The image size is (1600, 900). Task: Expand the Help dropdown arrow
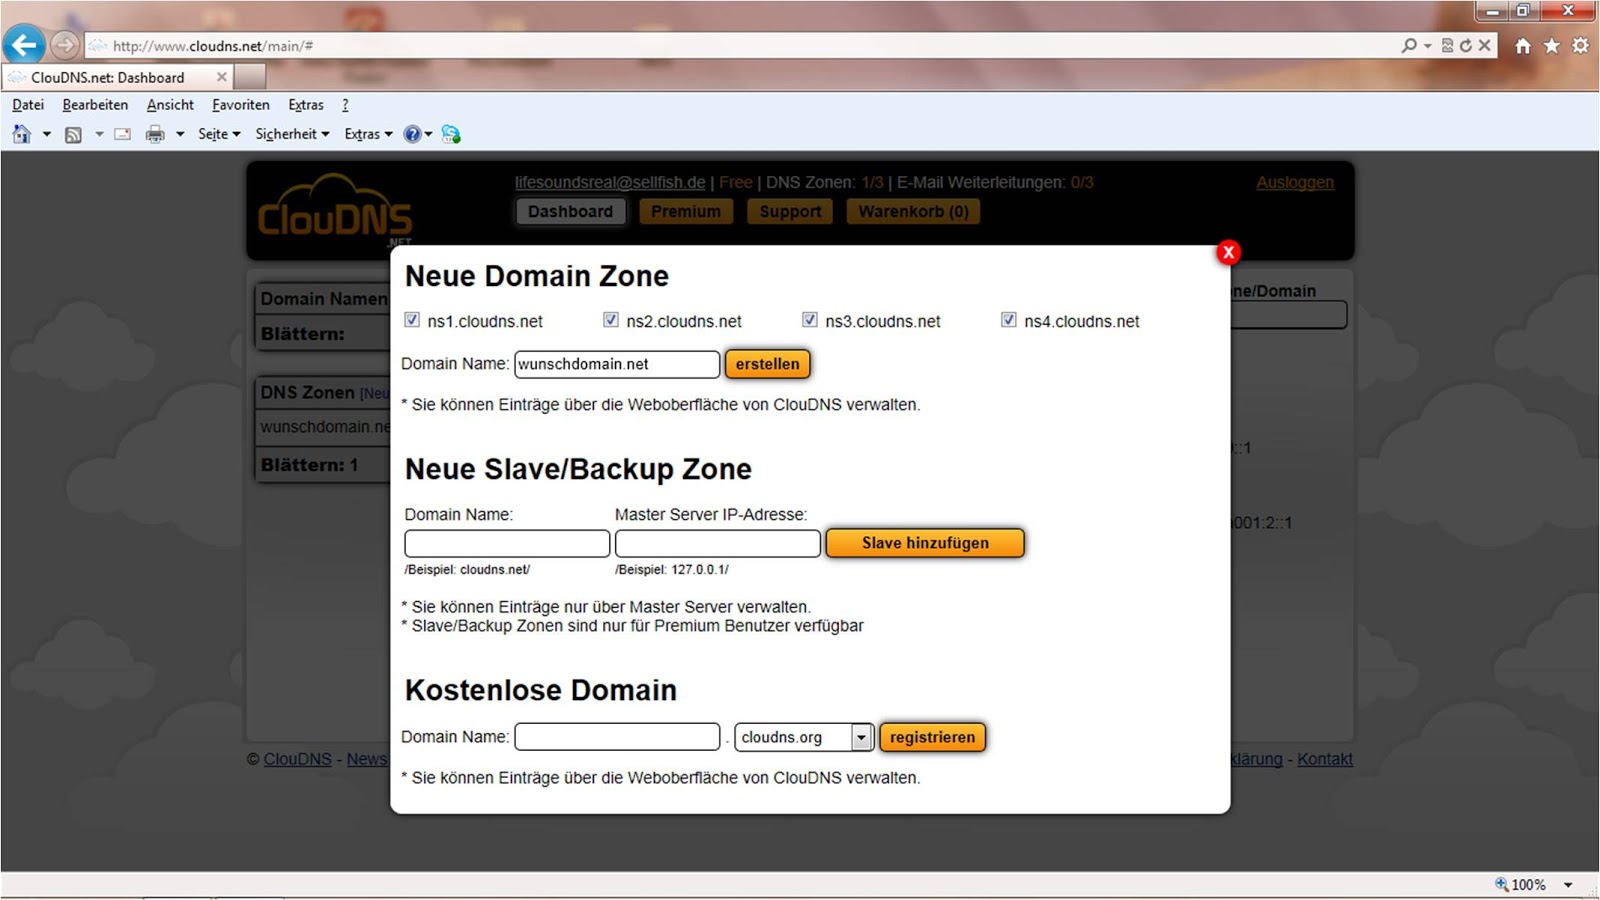click(429, 134)
